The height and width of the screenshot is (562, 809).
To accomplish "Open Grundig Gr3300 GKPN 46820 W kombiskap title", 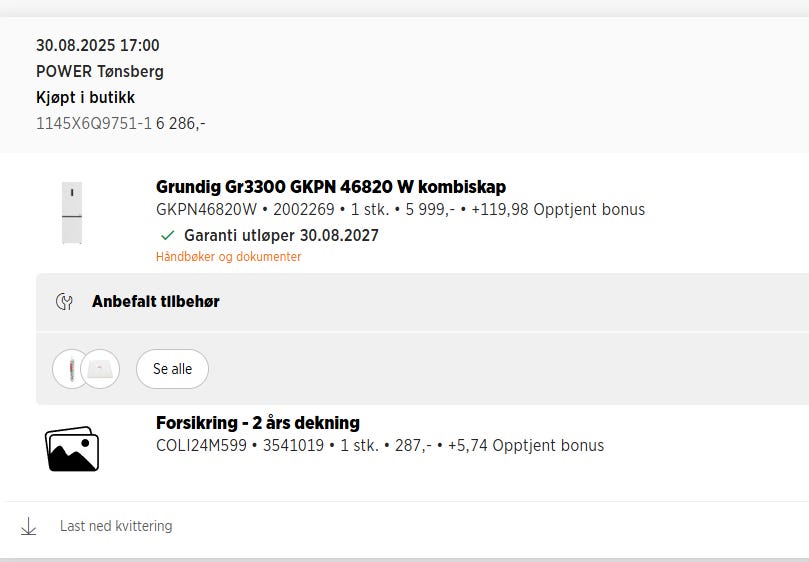I will point(331,187).
